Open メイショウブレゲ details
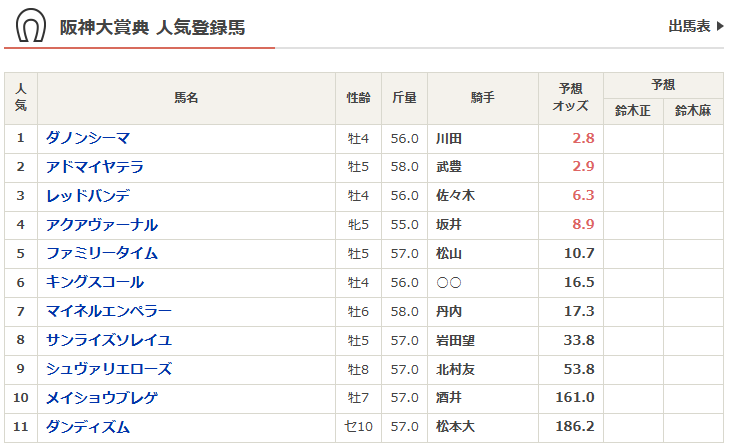Image resolution: width=729 pixels, height=446 pixels. 102,399
